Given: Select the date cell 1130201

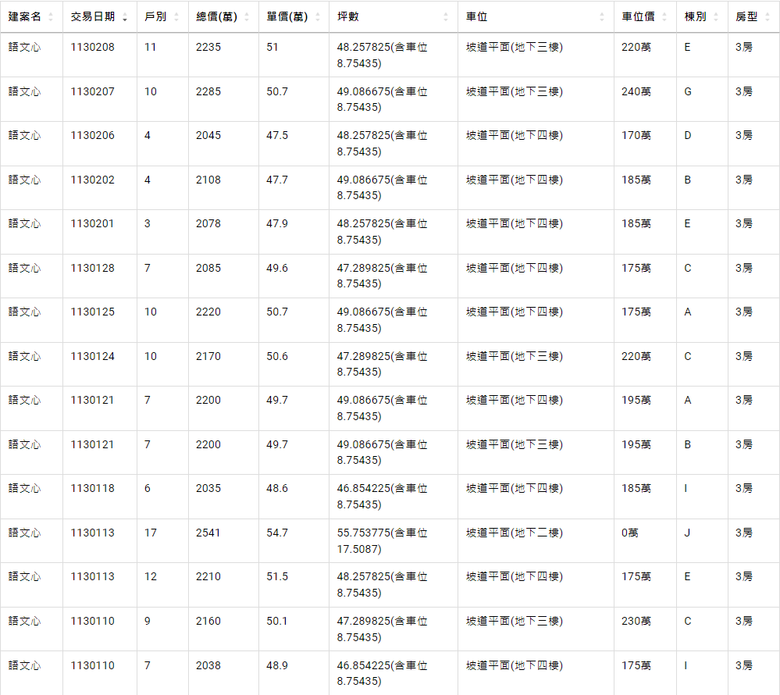Looking at the screenshot, I should coord(93,223).
